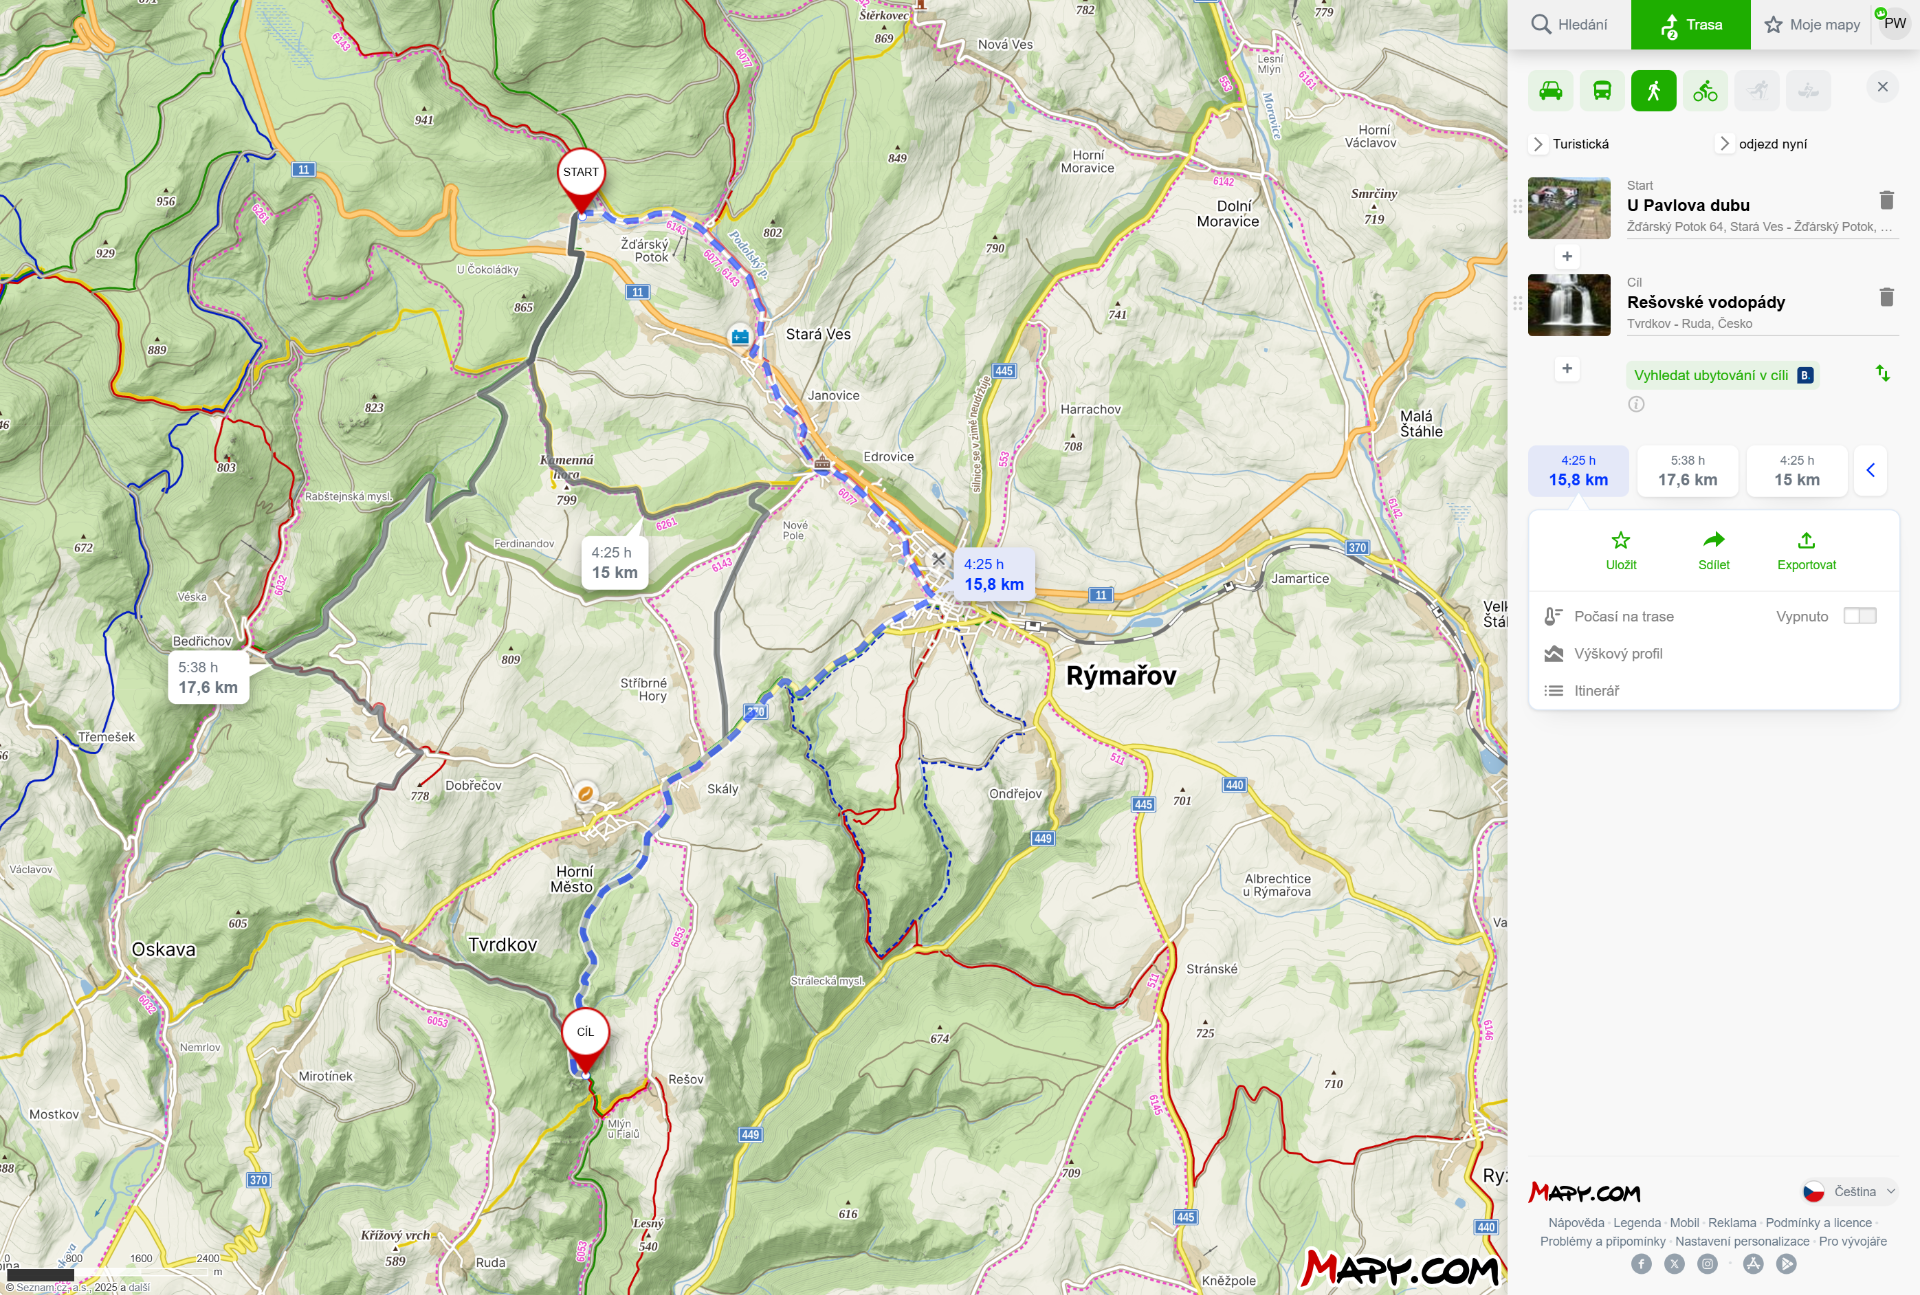
Task: Select the car transport mode icon
Action: (1550, 91)
